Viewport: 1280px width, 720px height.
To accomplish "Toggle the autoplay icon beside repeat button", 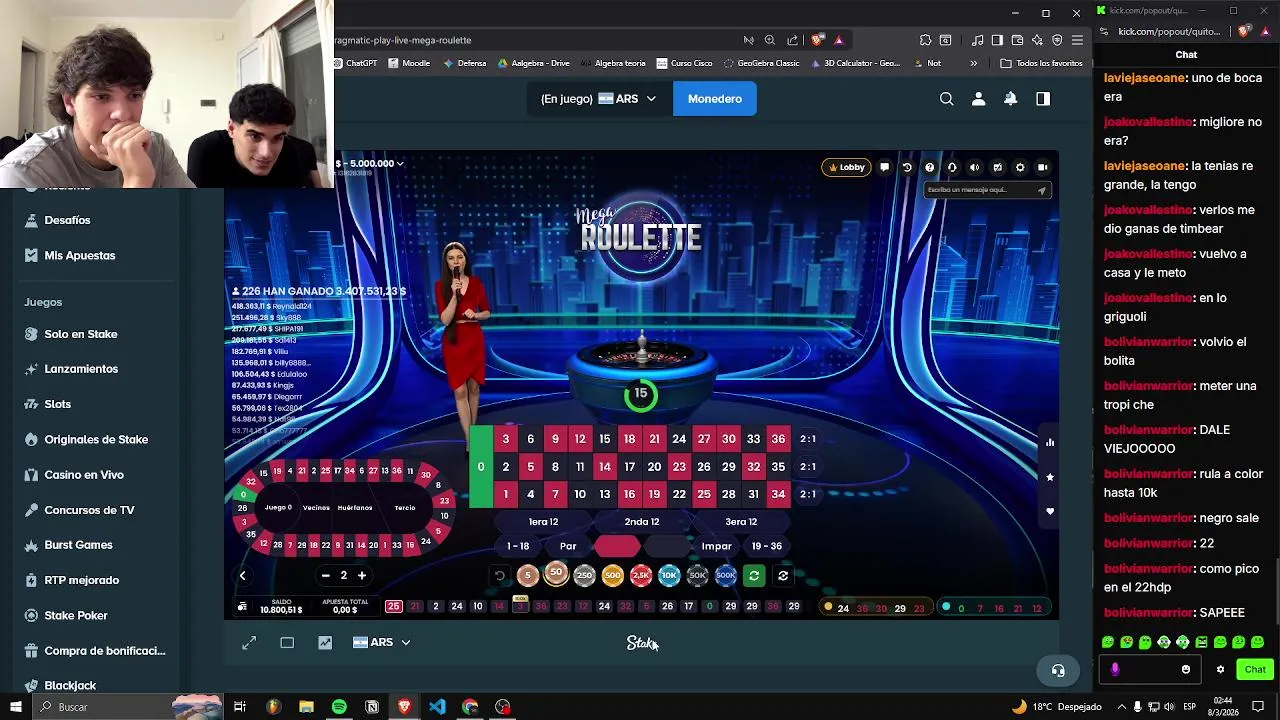I will click(x=783, y=576).
